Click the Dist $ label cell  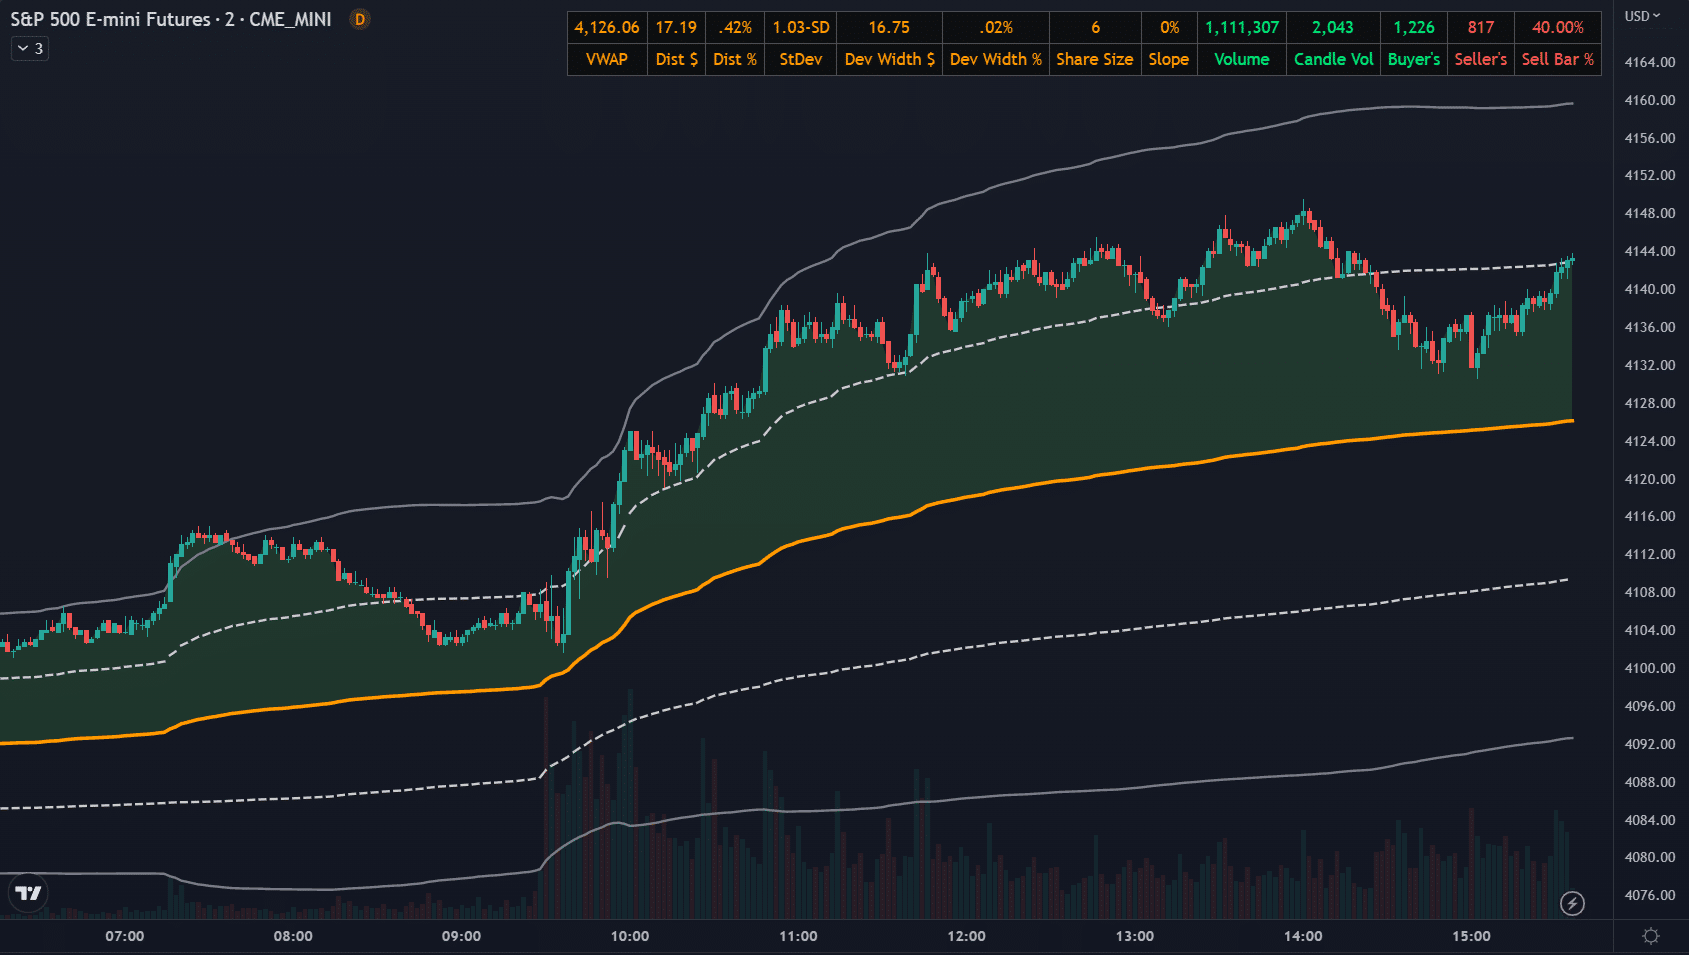pos(676,59)
